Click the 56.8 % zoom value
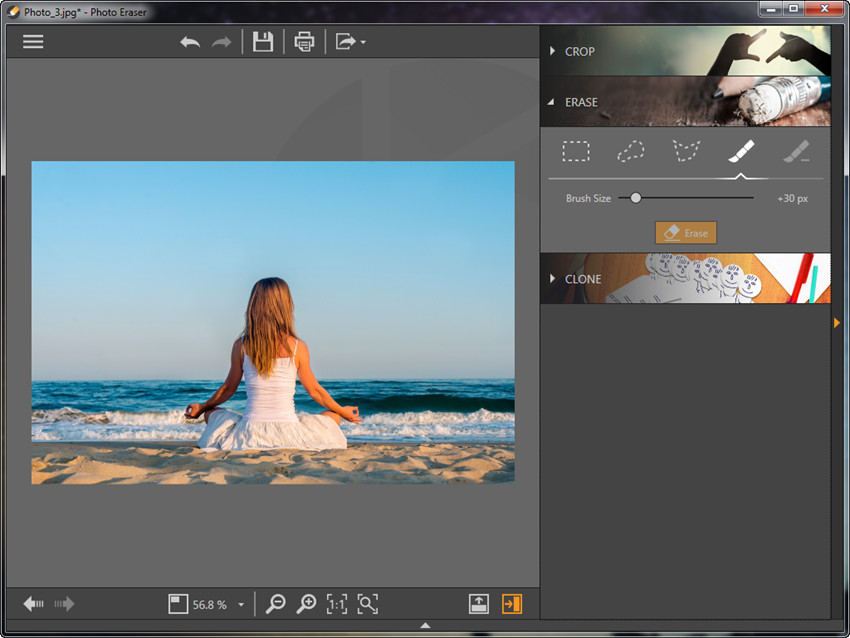The height and width of the screenshot is (638, 850). point(209,604)
